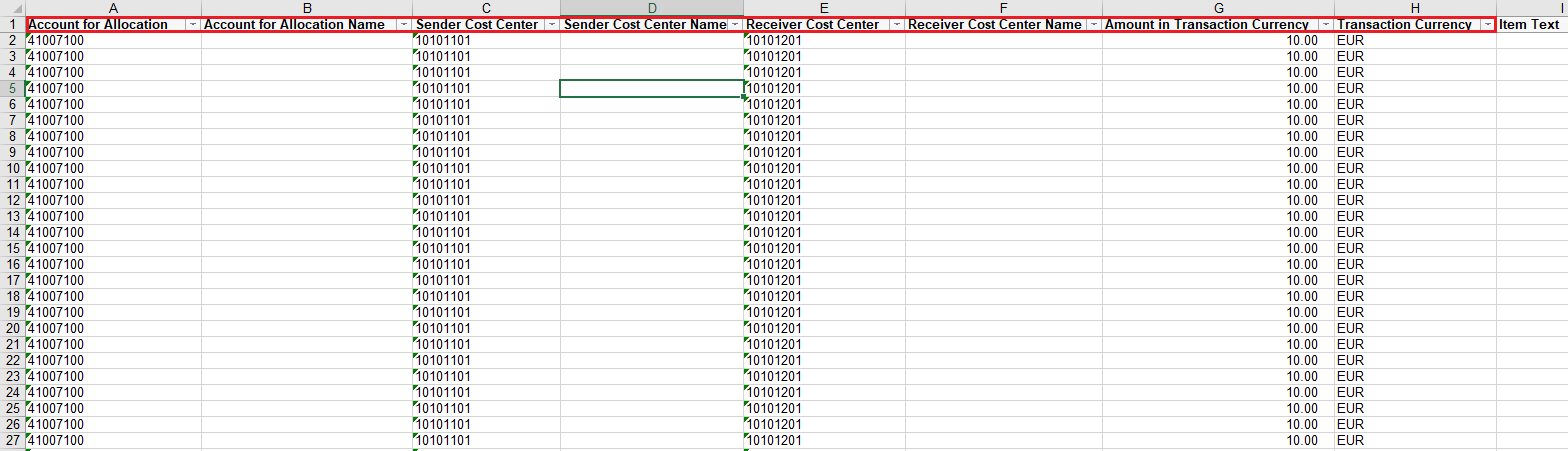1568x451 pixels.
Task: Select row 20 via its row number
Action: coord(12,328)
